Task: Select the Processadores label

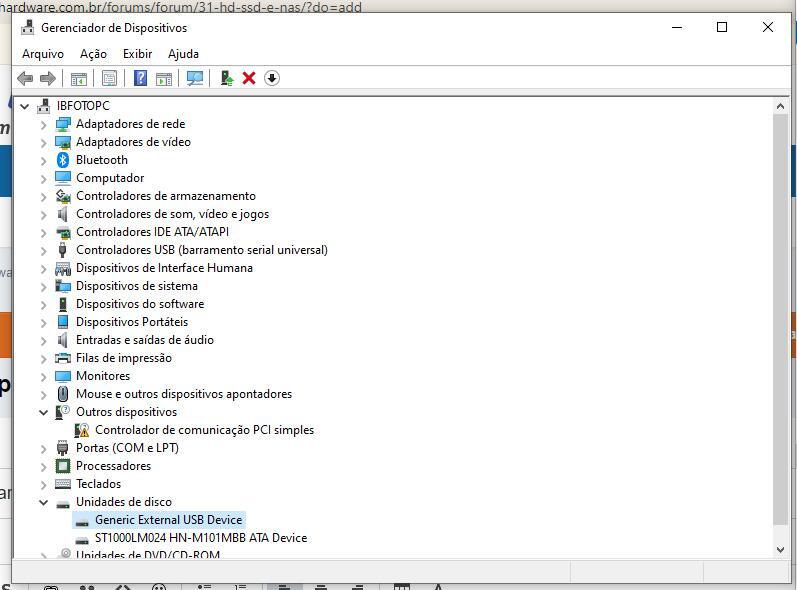Action: 113,466
